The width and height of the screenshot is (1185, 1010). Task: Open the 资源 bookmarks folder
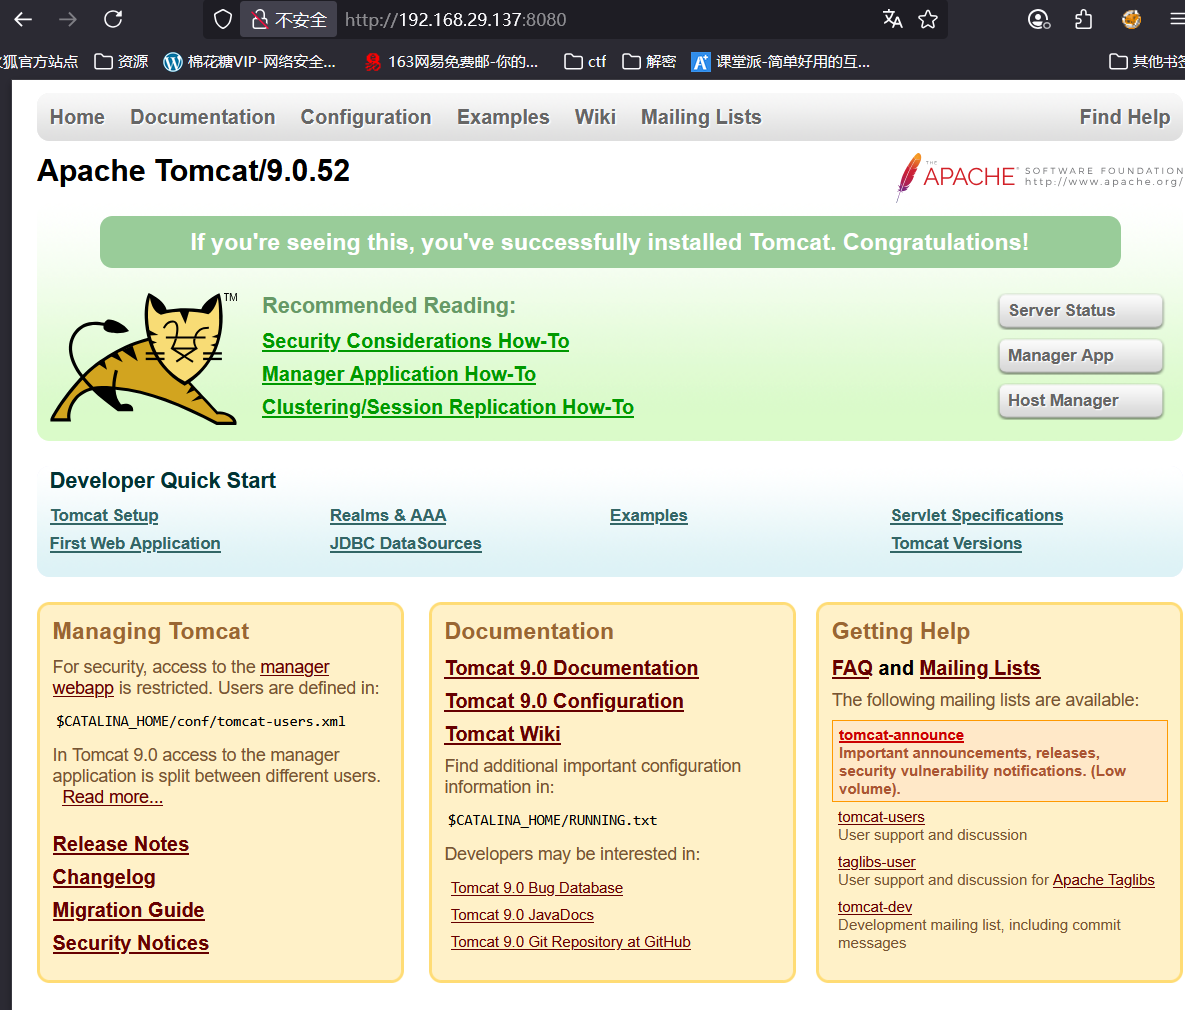click(x=121, y=61)
